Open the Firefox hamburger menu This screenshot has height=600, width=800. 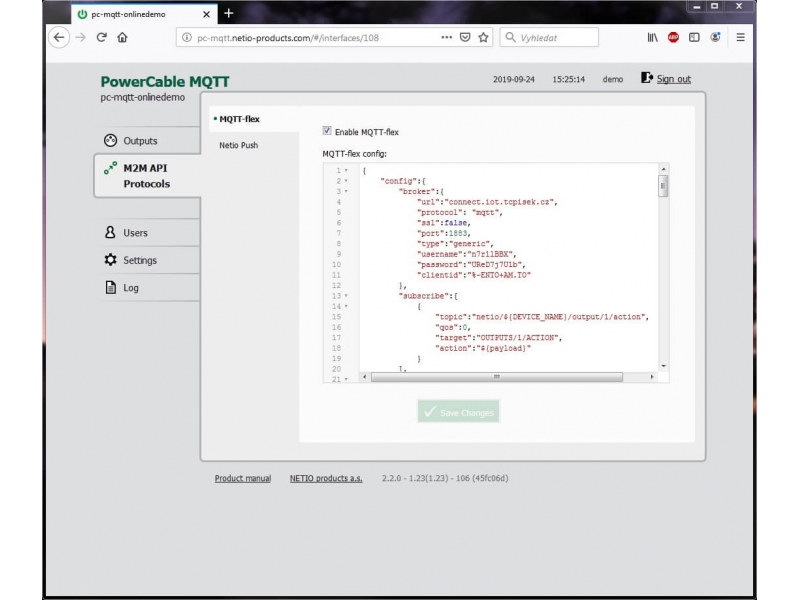pos(740,37)
